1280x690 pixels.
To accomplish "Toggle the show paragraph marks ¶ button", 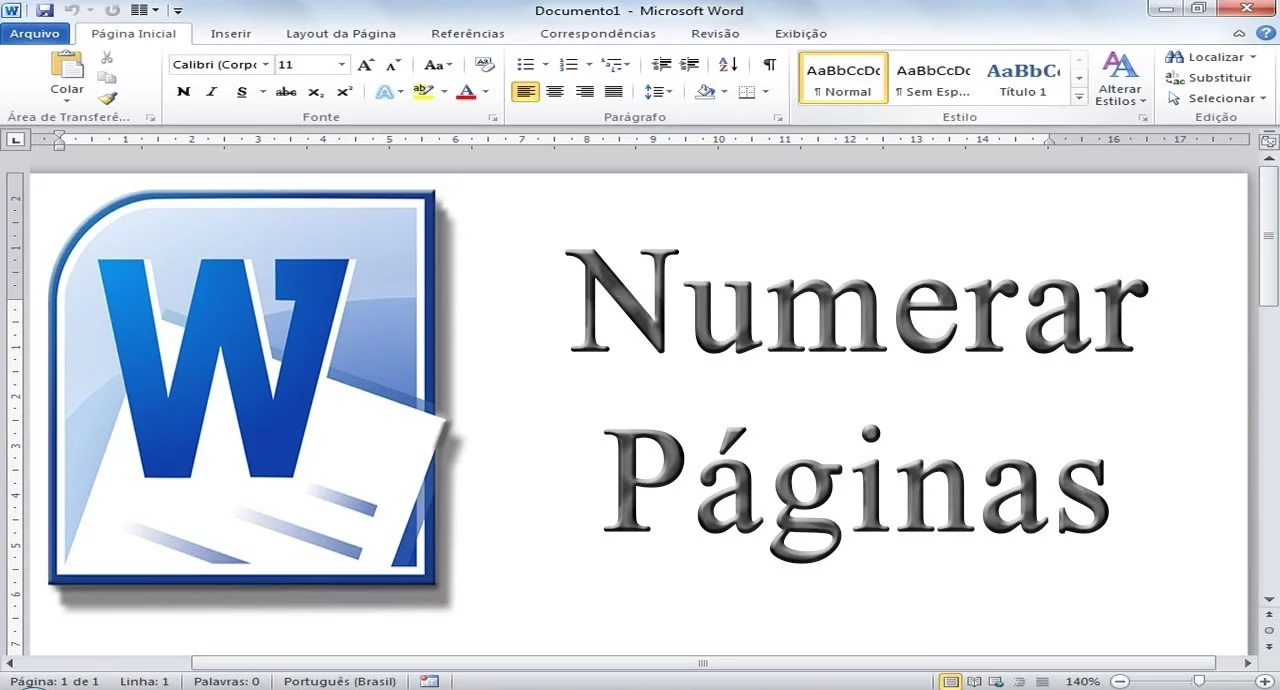I will tap(769, 65).
